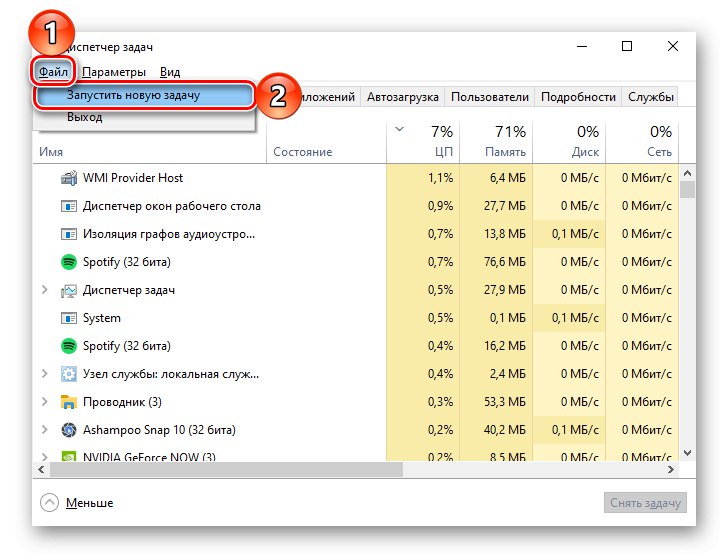The image size is (728, 558).
Task: Open the Вид menu
Action: [x=170, y=72]
